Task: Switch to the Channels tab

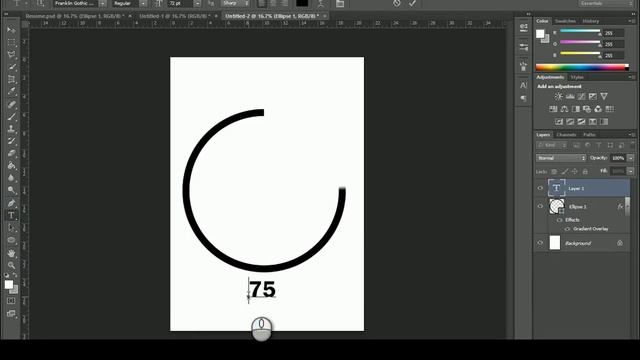Action: point(566,135)
